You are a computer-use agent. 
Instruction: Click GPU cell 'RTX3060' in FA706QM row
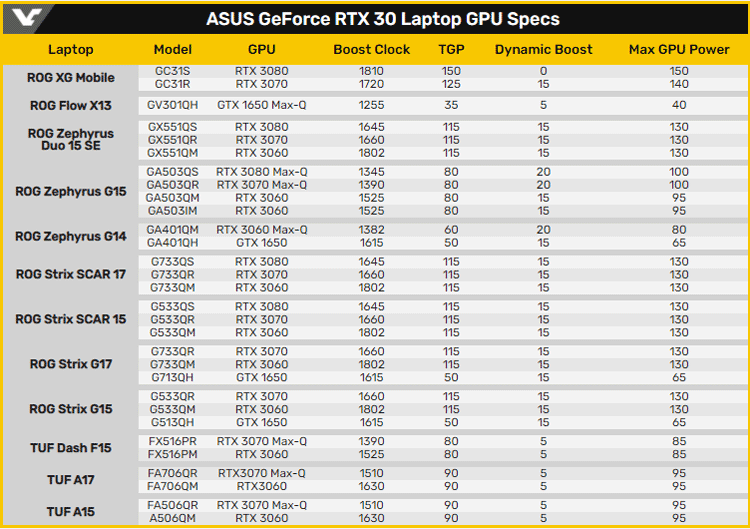pos(262,486)
